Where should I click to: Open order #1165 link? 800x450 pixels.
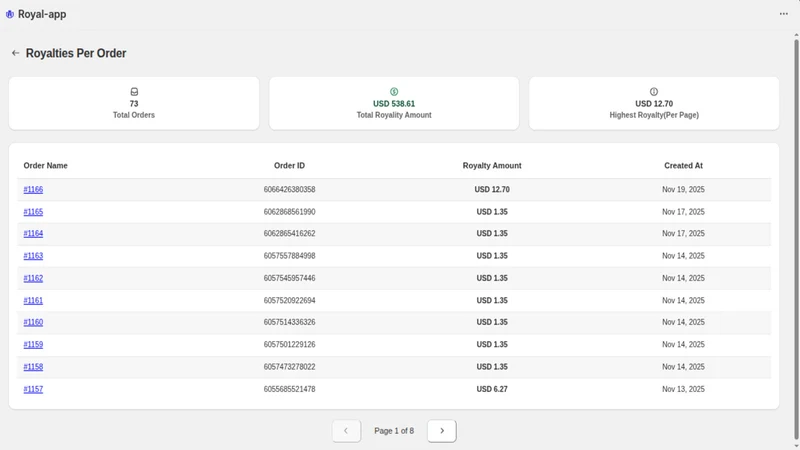pos(33,212)
